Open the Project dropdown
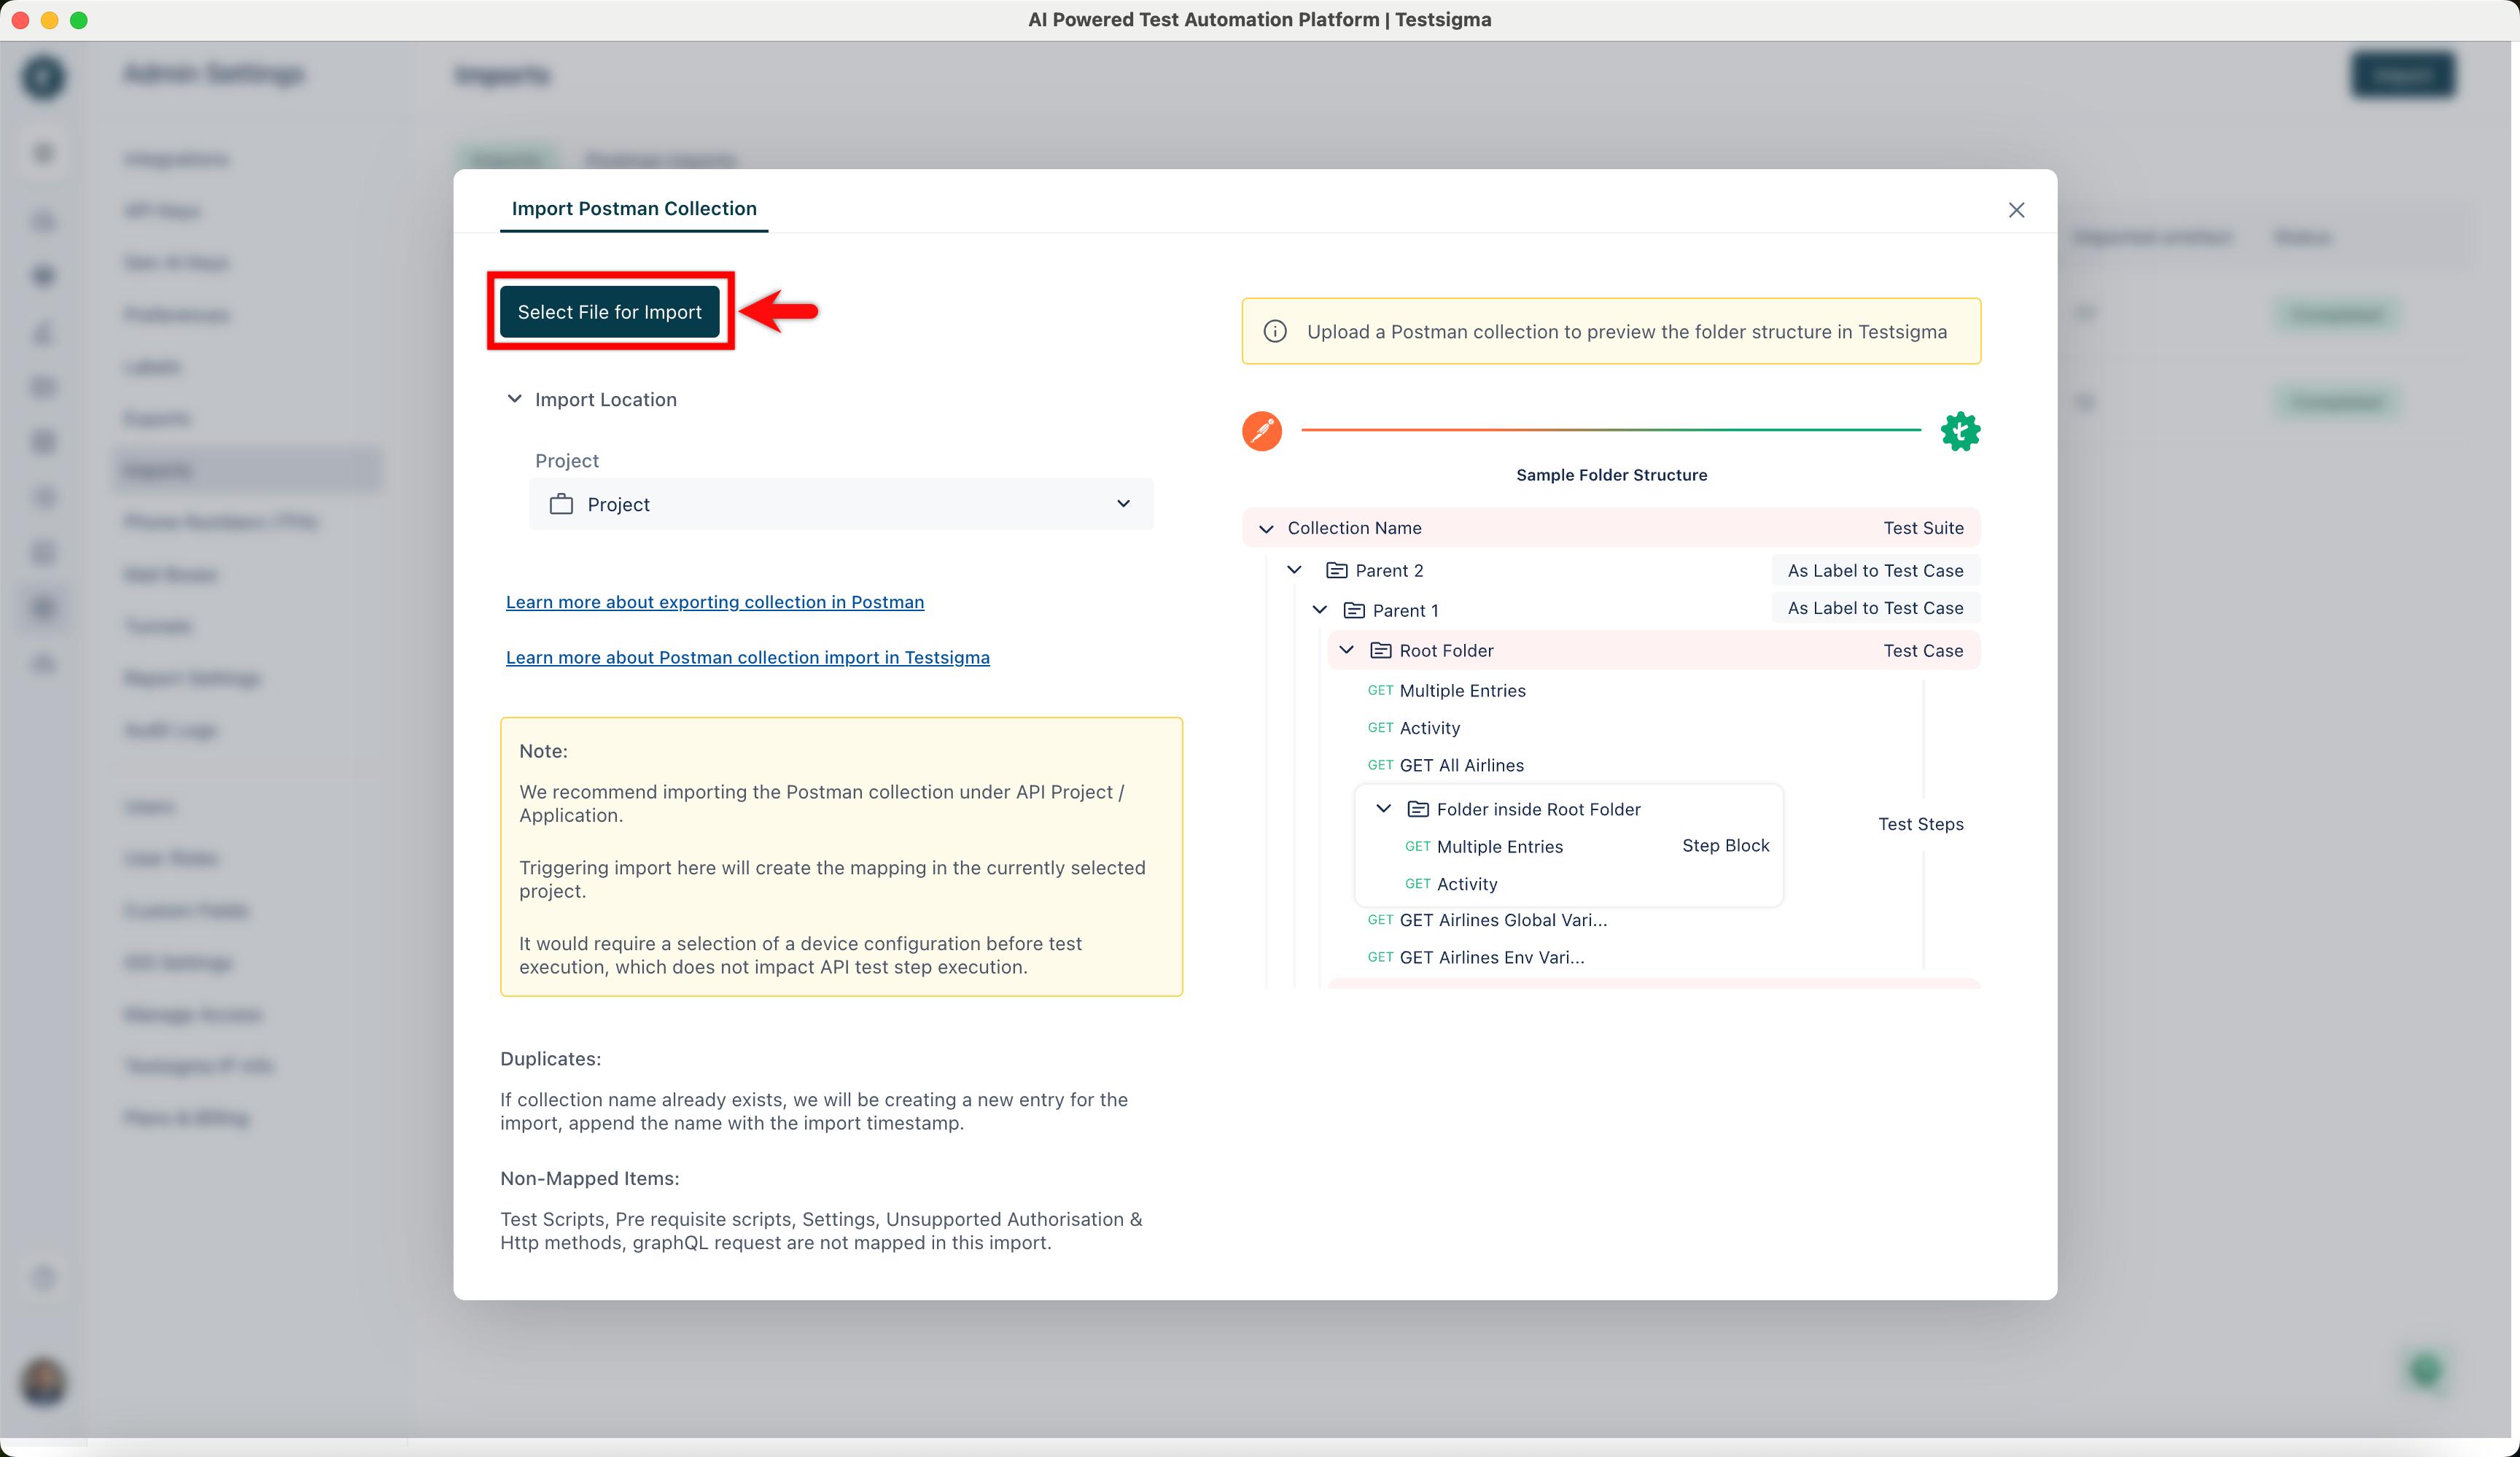Screen dimensions: 2520x1457 [x=841, y=504]
